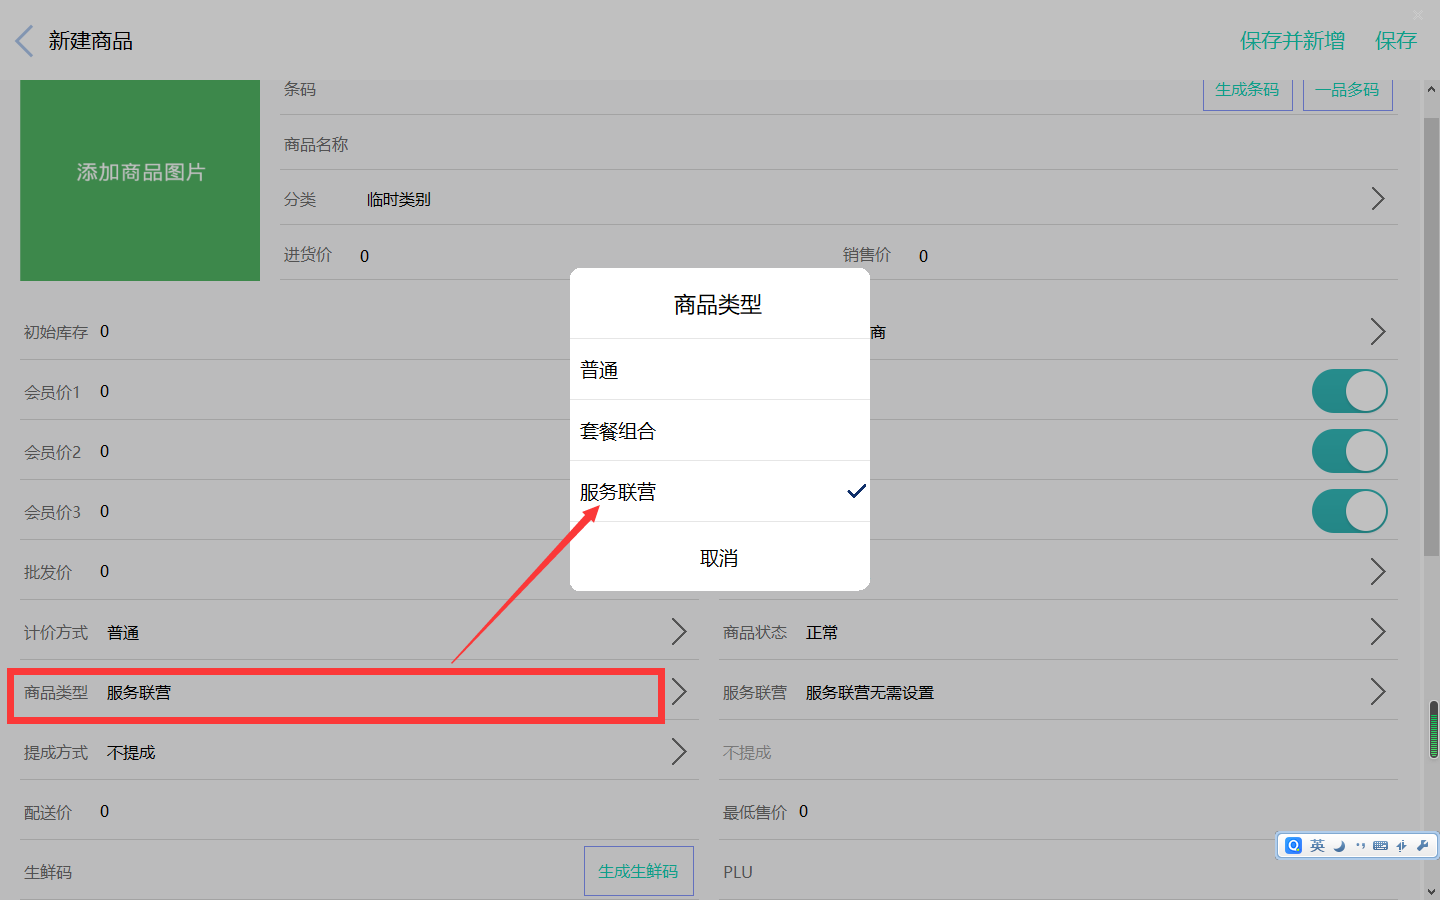Screen dimensions: 1440x900
Task: Click the scrollbar up arrow
Action: pyautogui.click(x=1431, y=89)
